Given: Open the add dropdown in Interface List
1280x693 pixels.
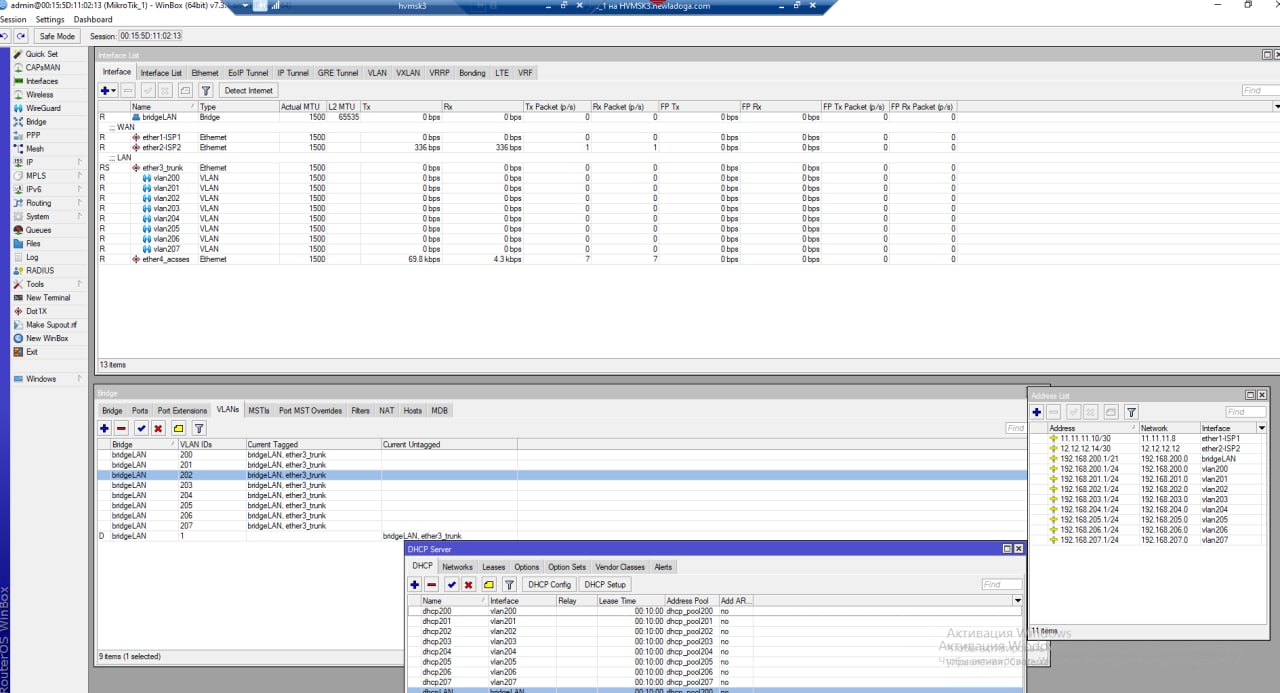Looking at the screenshot, I should [109, 90].
